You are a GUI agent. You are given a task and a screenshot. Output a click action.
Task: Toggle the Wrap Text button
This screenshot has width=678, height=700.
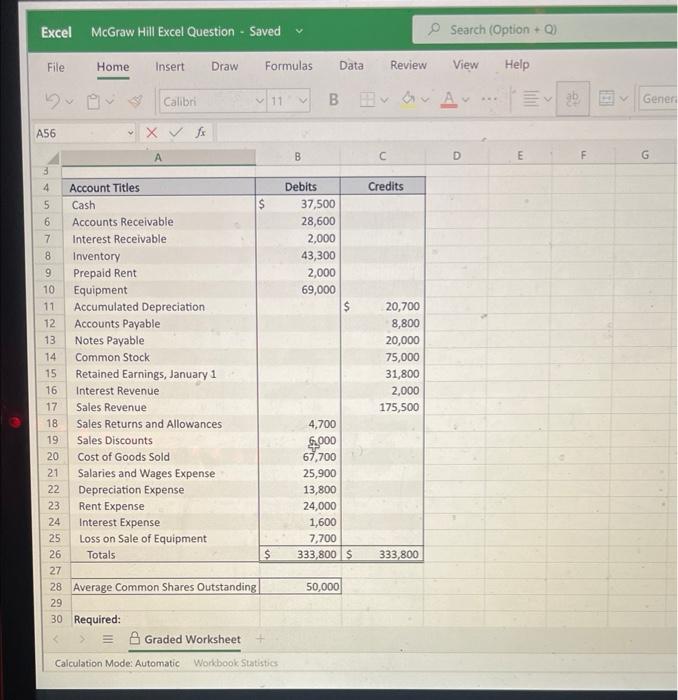pos(572,98)
